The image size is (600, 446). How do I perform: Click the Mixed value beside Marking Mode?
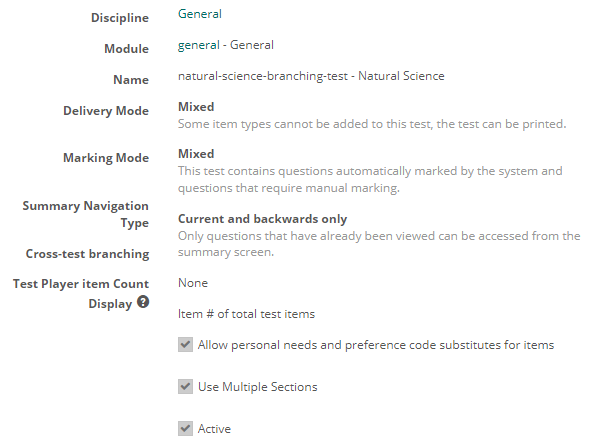(x=196, y=154)
